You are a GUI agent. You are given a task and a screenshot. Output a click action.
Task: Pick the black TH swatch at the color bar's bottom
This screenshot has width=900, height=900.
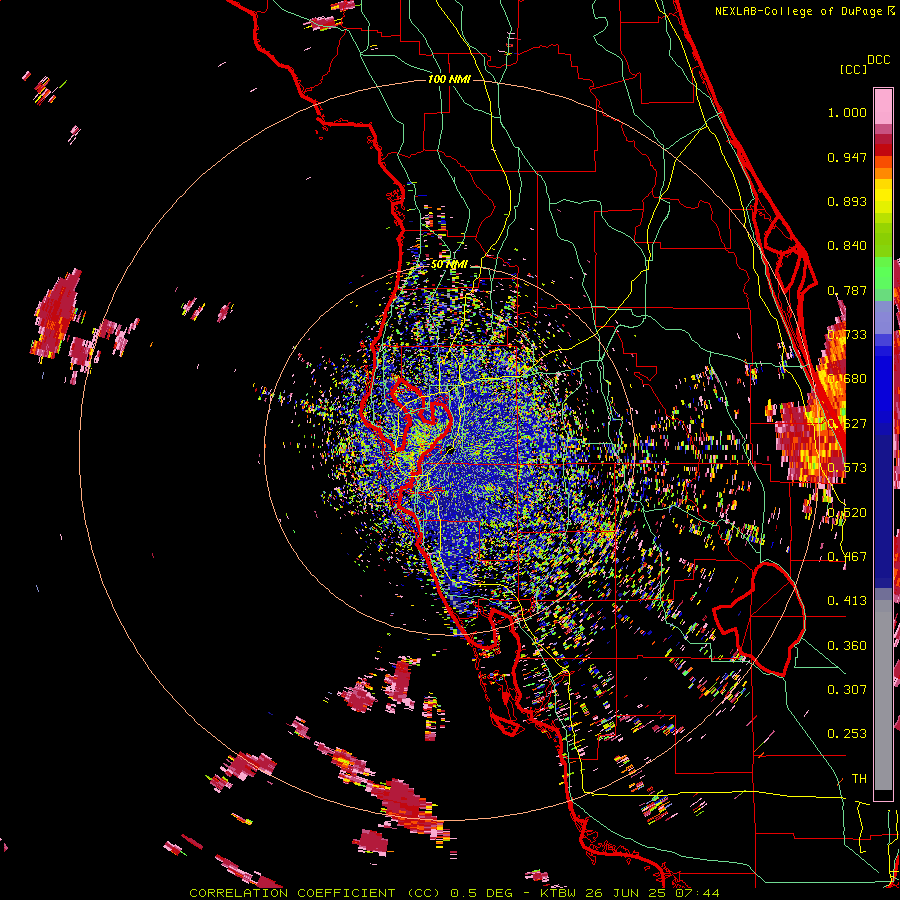(883, 795)
